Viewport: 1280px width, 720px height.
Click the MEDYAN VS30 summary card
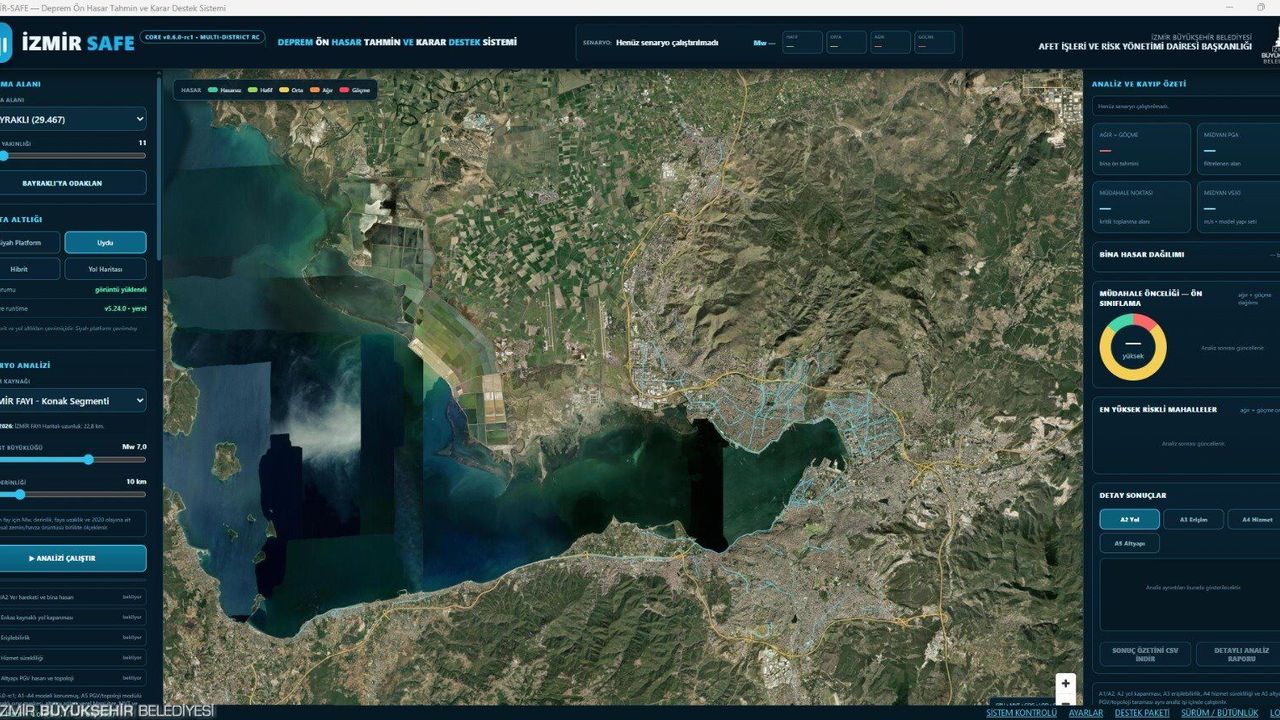(1238, 206)
